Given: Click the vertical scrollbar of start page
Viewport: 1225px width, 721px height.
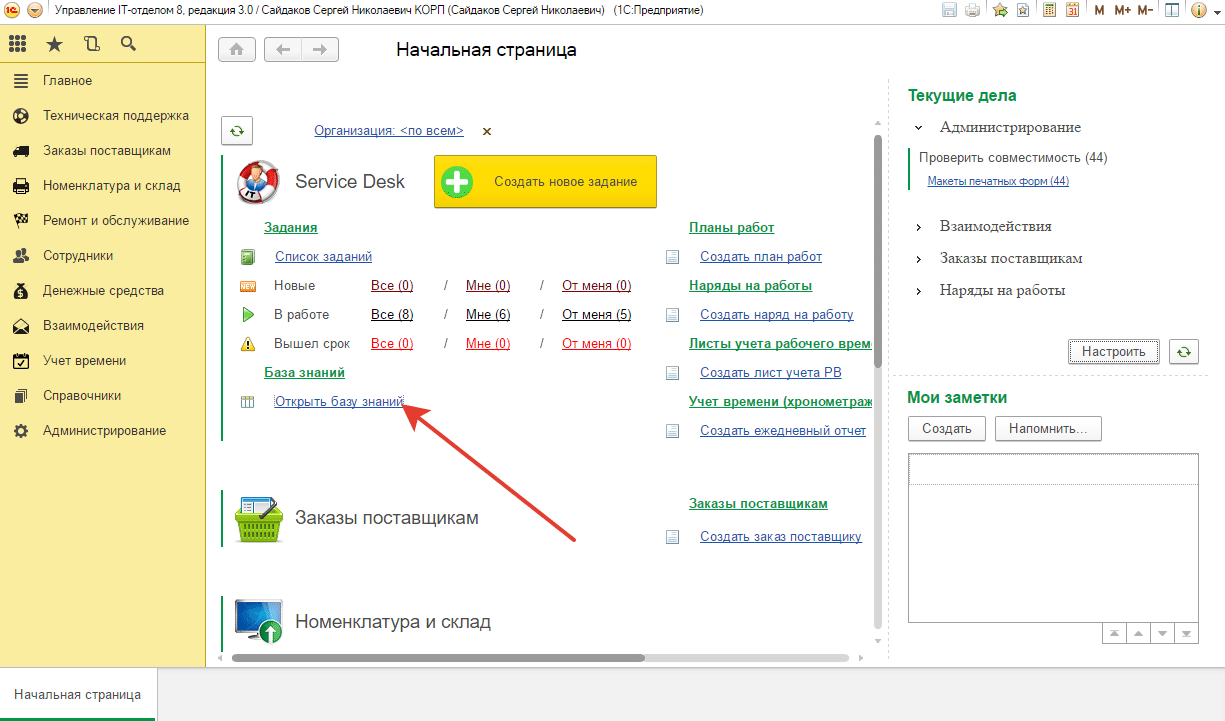Looking at the screenshot, I should click(x=878, y=250).
